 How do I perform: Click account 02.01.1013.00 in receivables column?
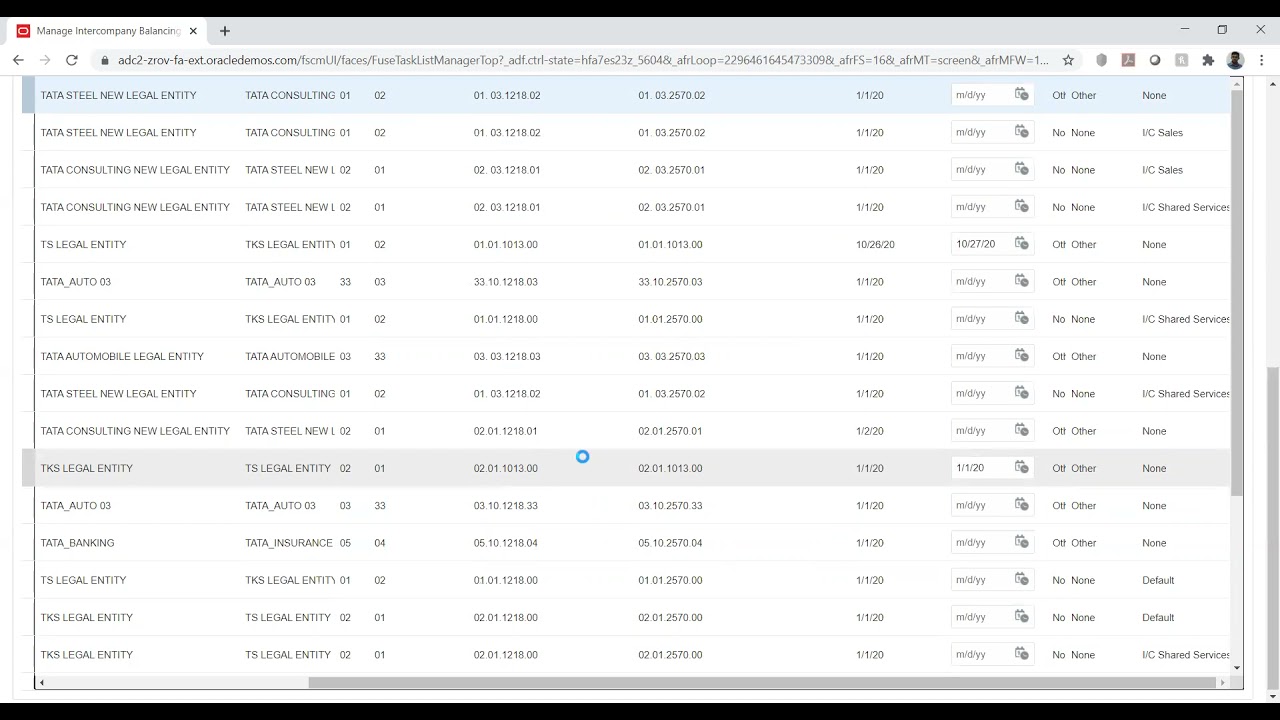point(506,468)
